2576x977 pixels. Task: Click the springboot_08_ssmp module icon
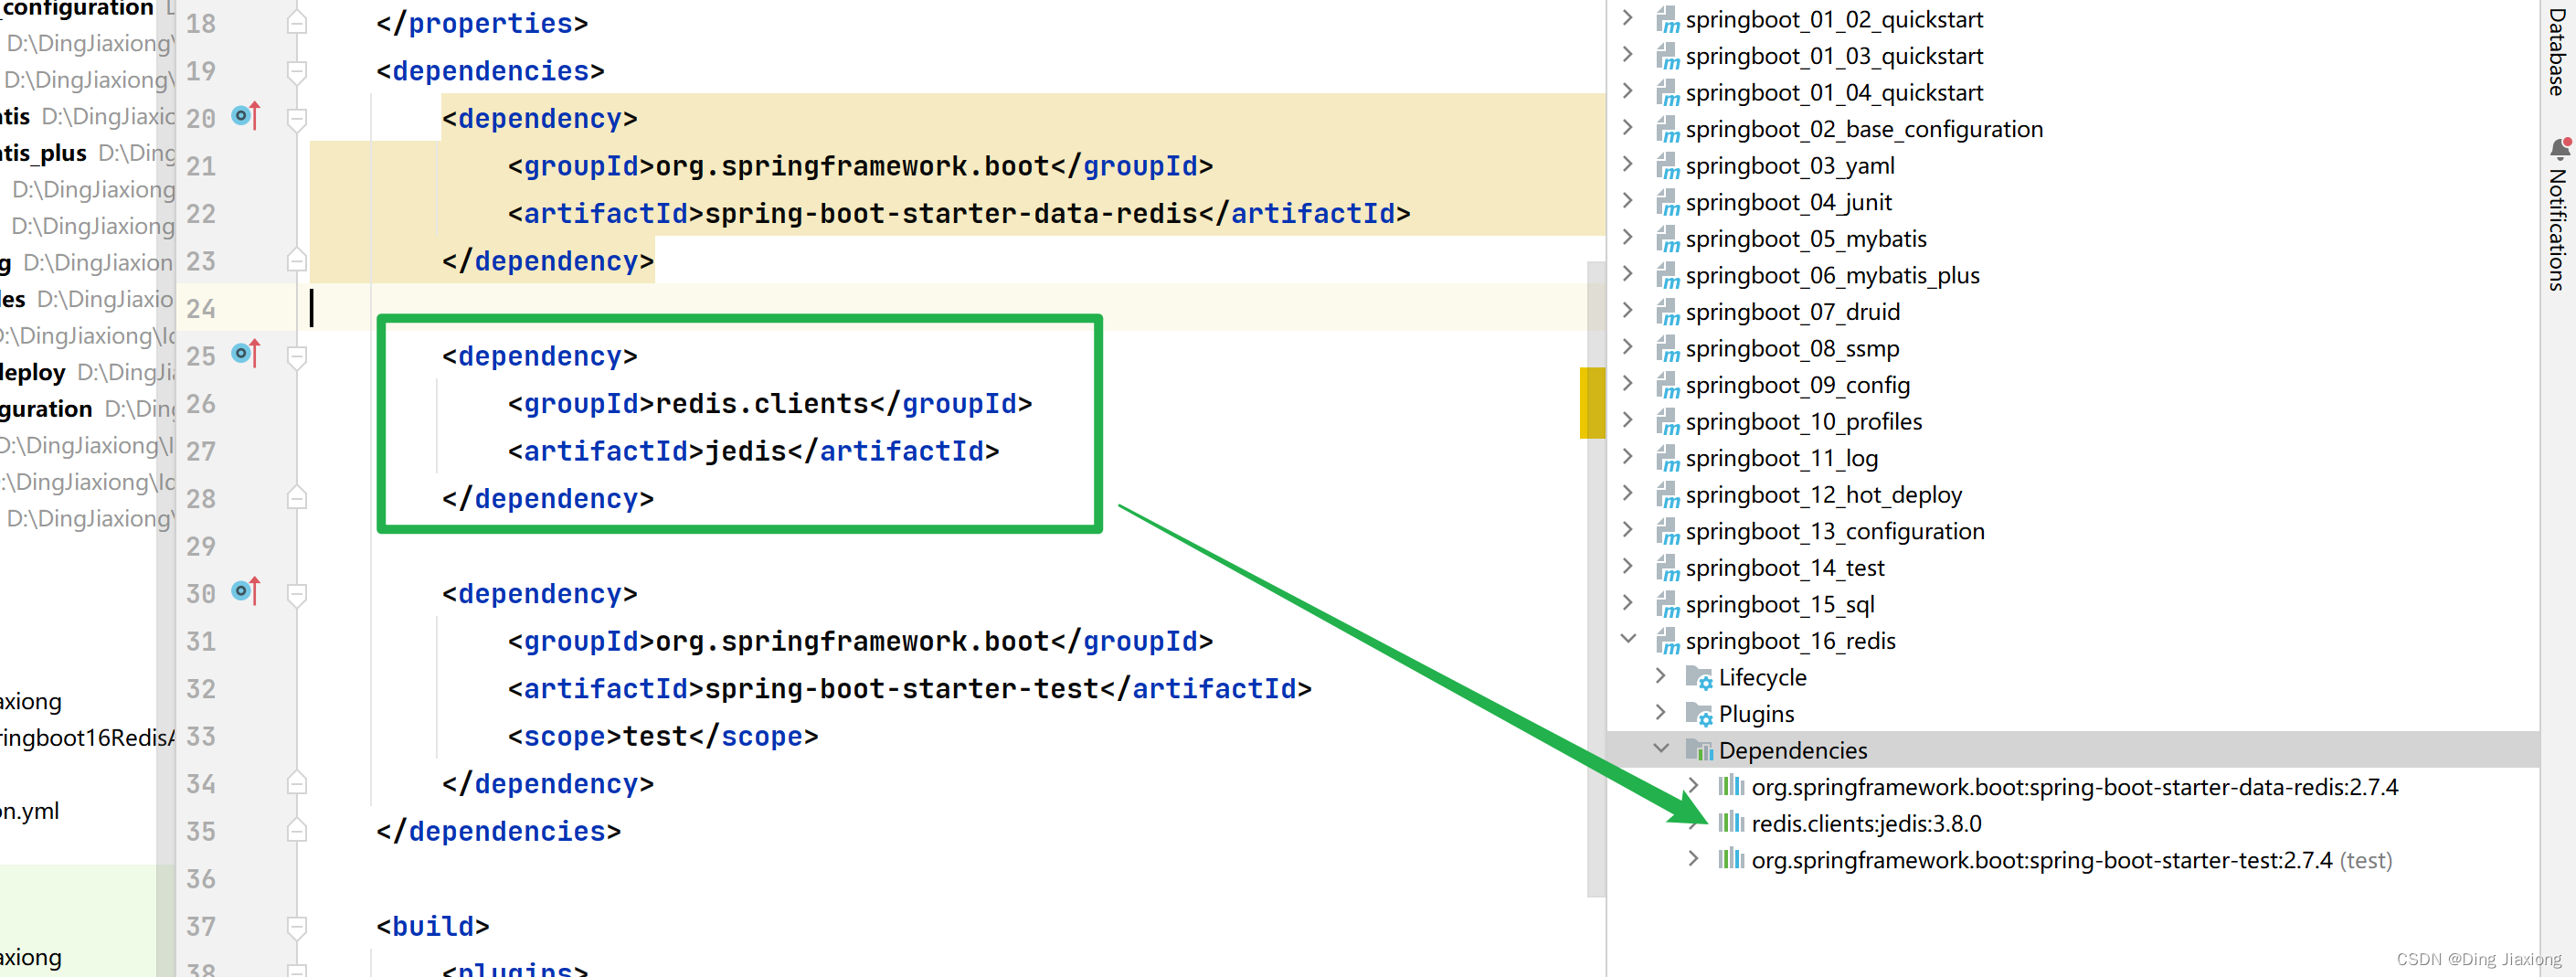1667,349
